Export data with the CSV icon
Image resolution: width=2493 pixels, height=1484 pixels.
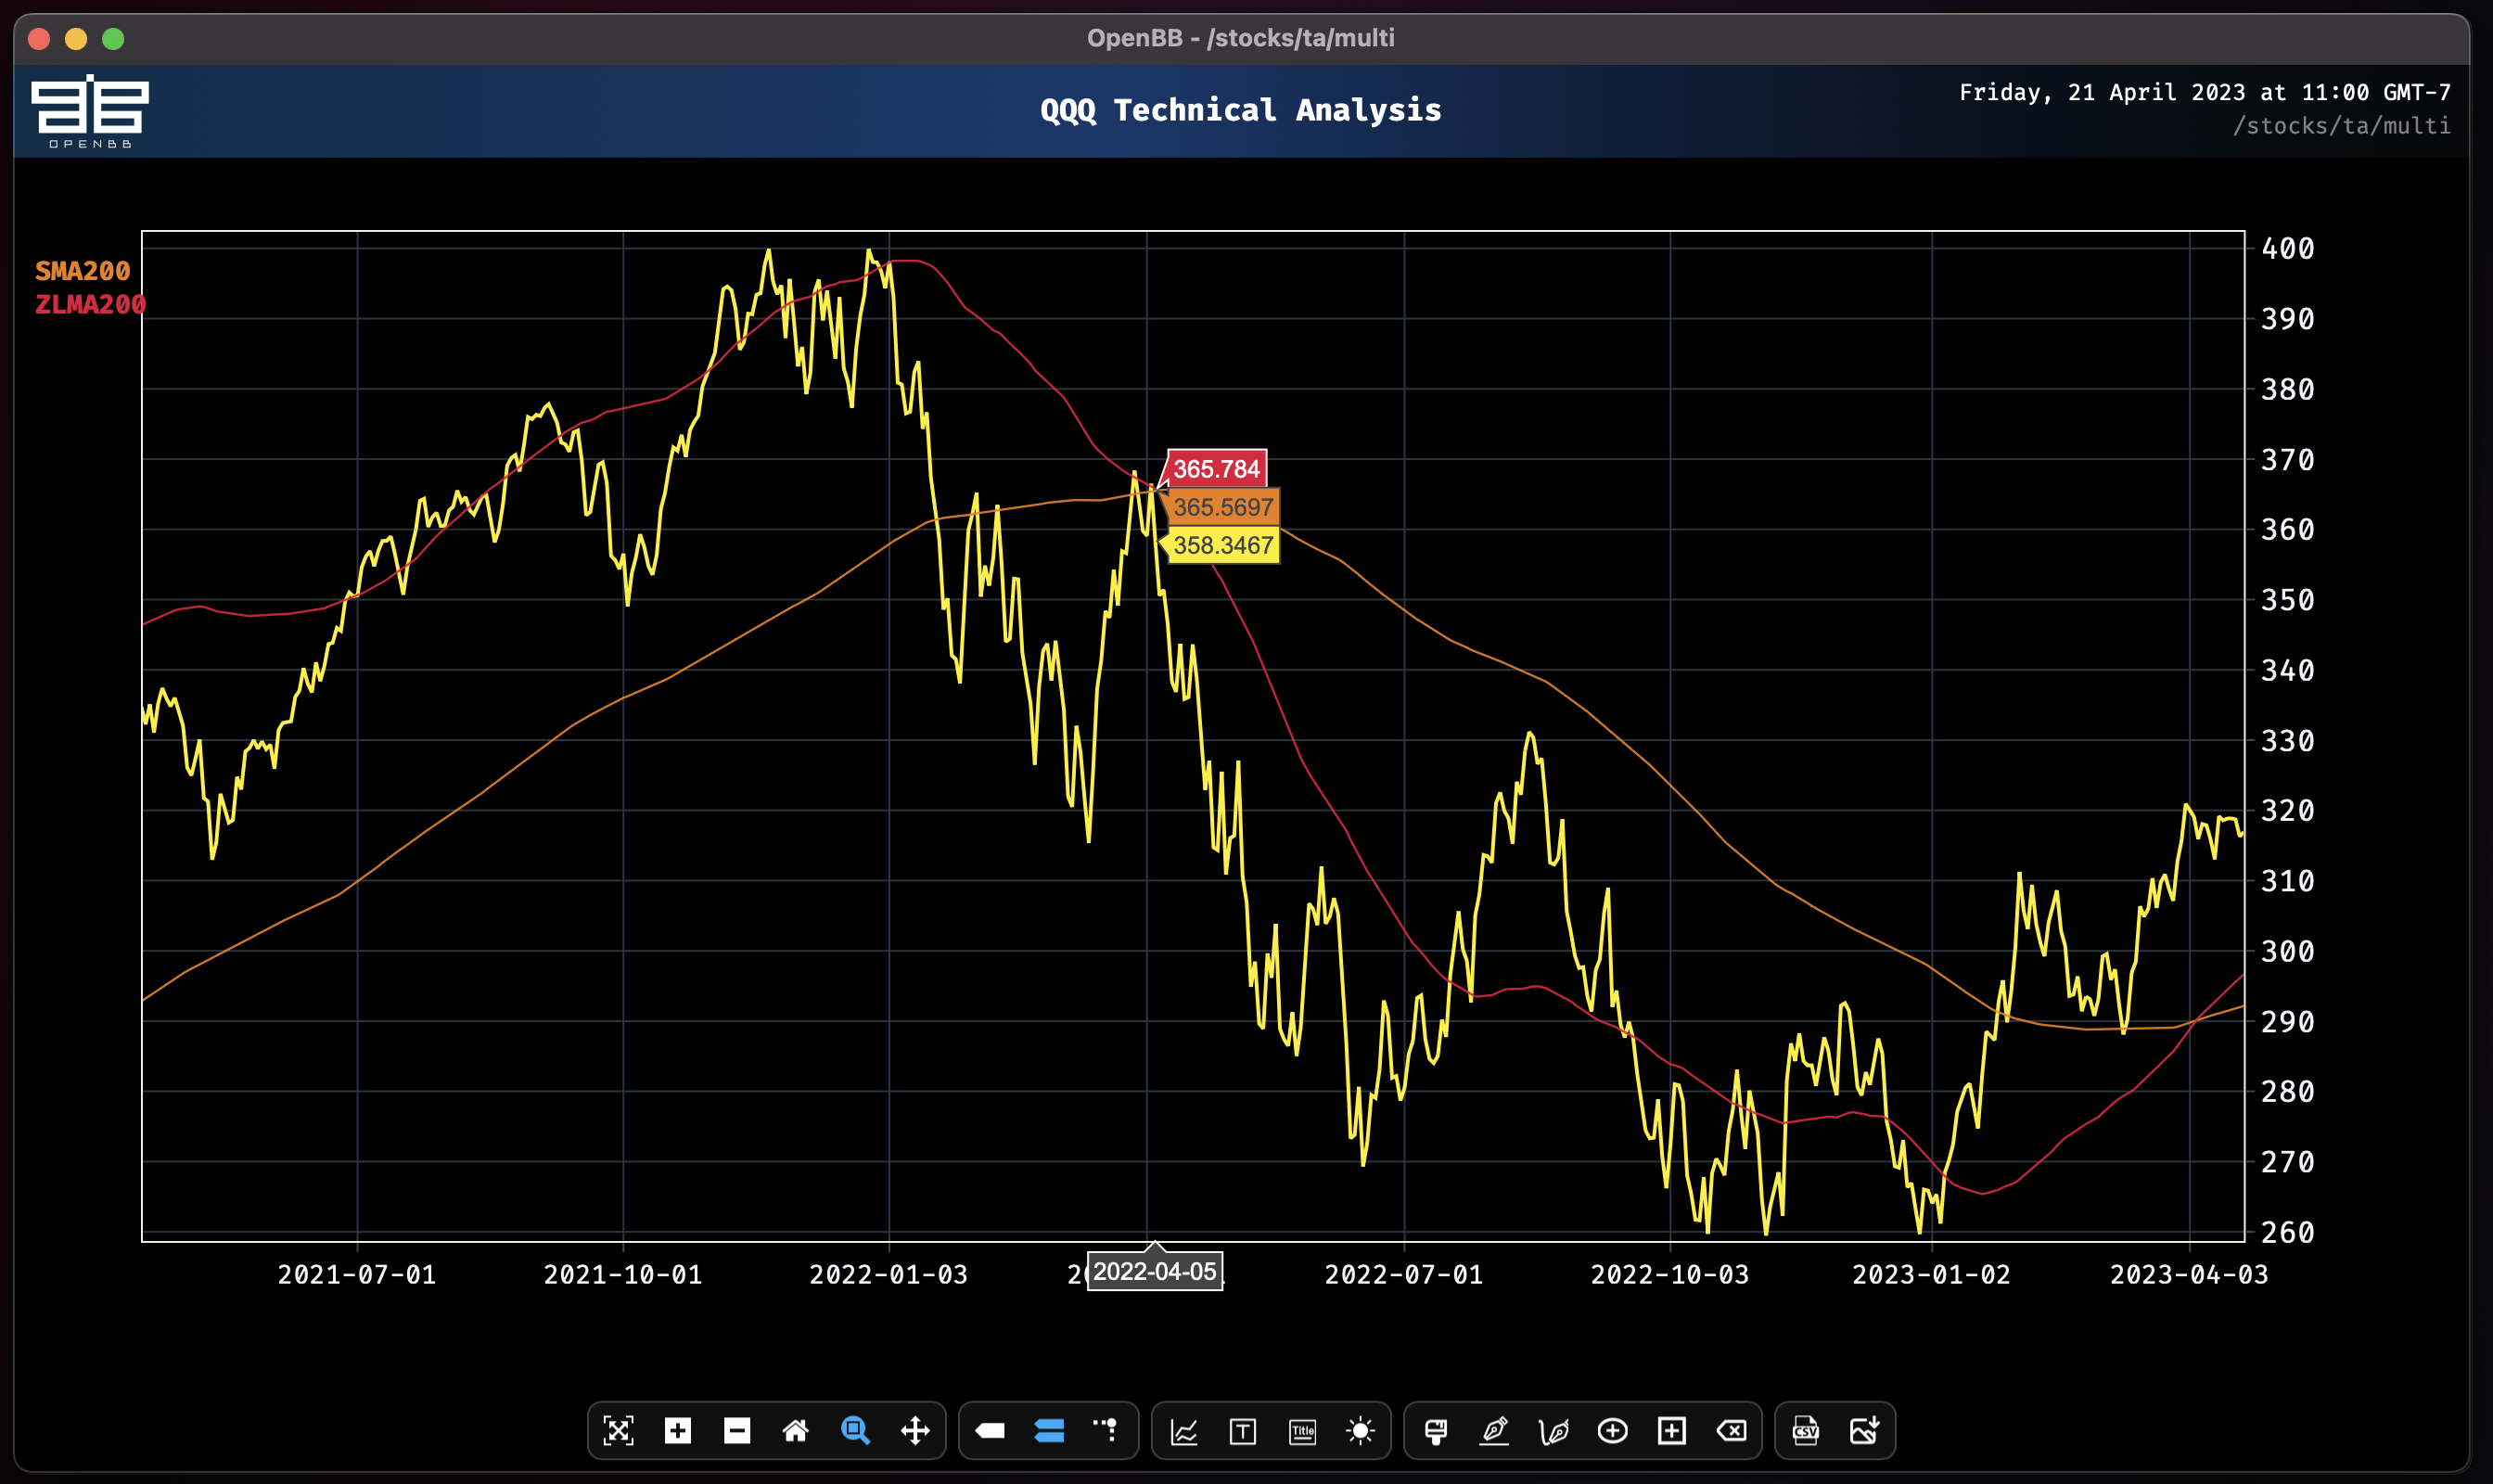[x=1806, y=1431]
